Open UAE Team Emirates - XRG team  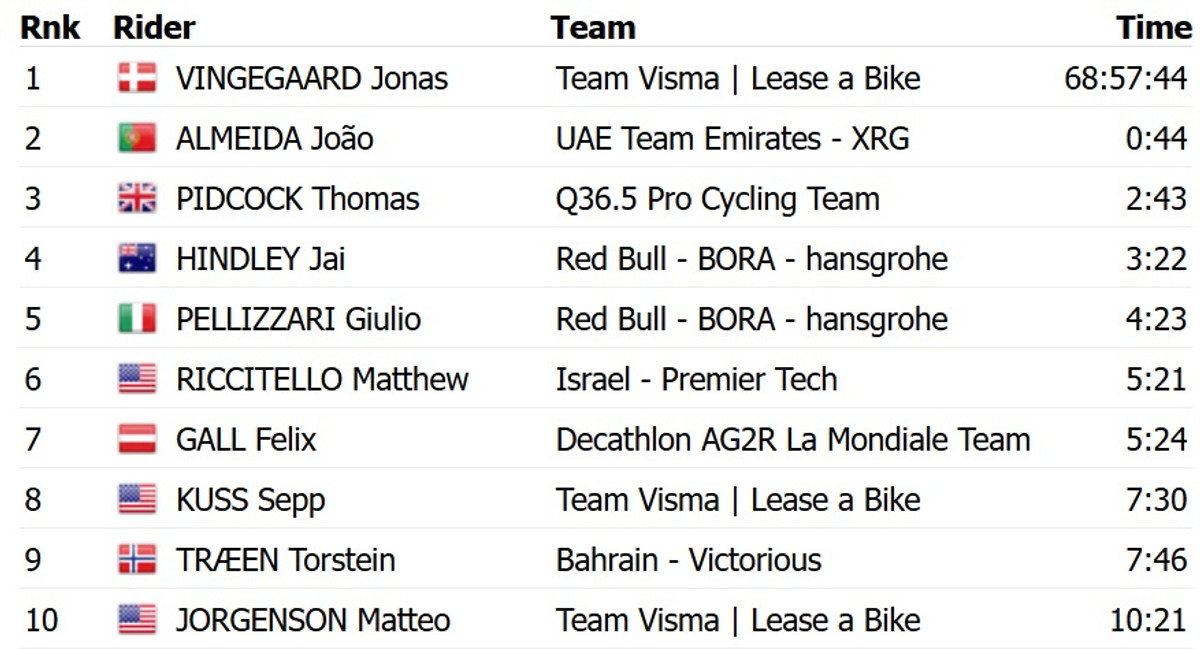pos(732,138)
